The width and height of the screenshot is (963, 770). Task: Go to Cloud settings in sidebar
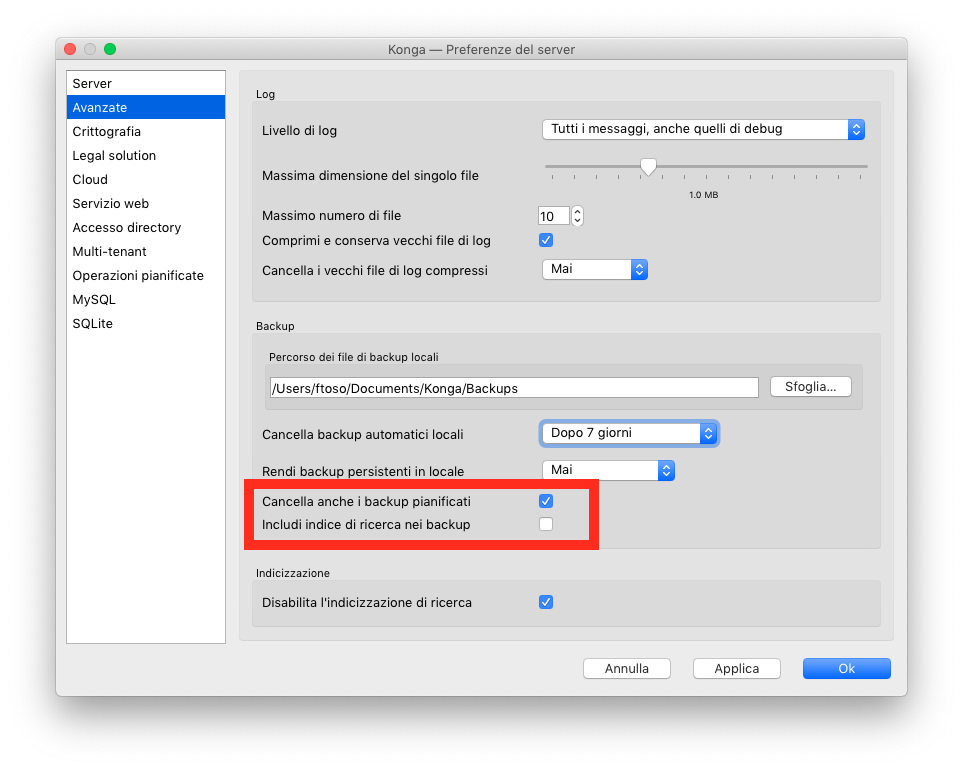coord(90,179)
